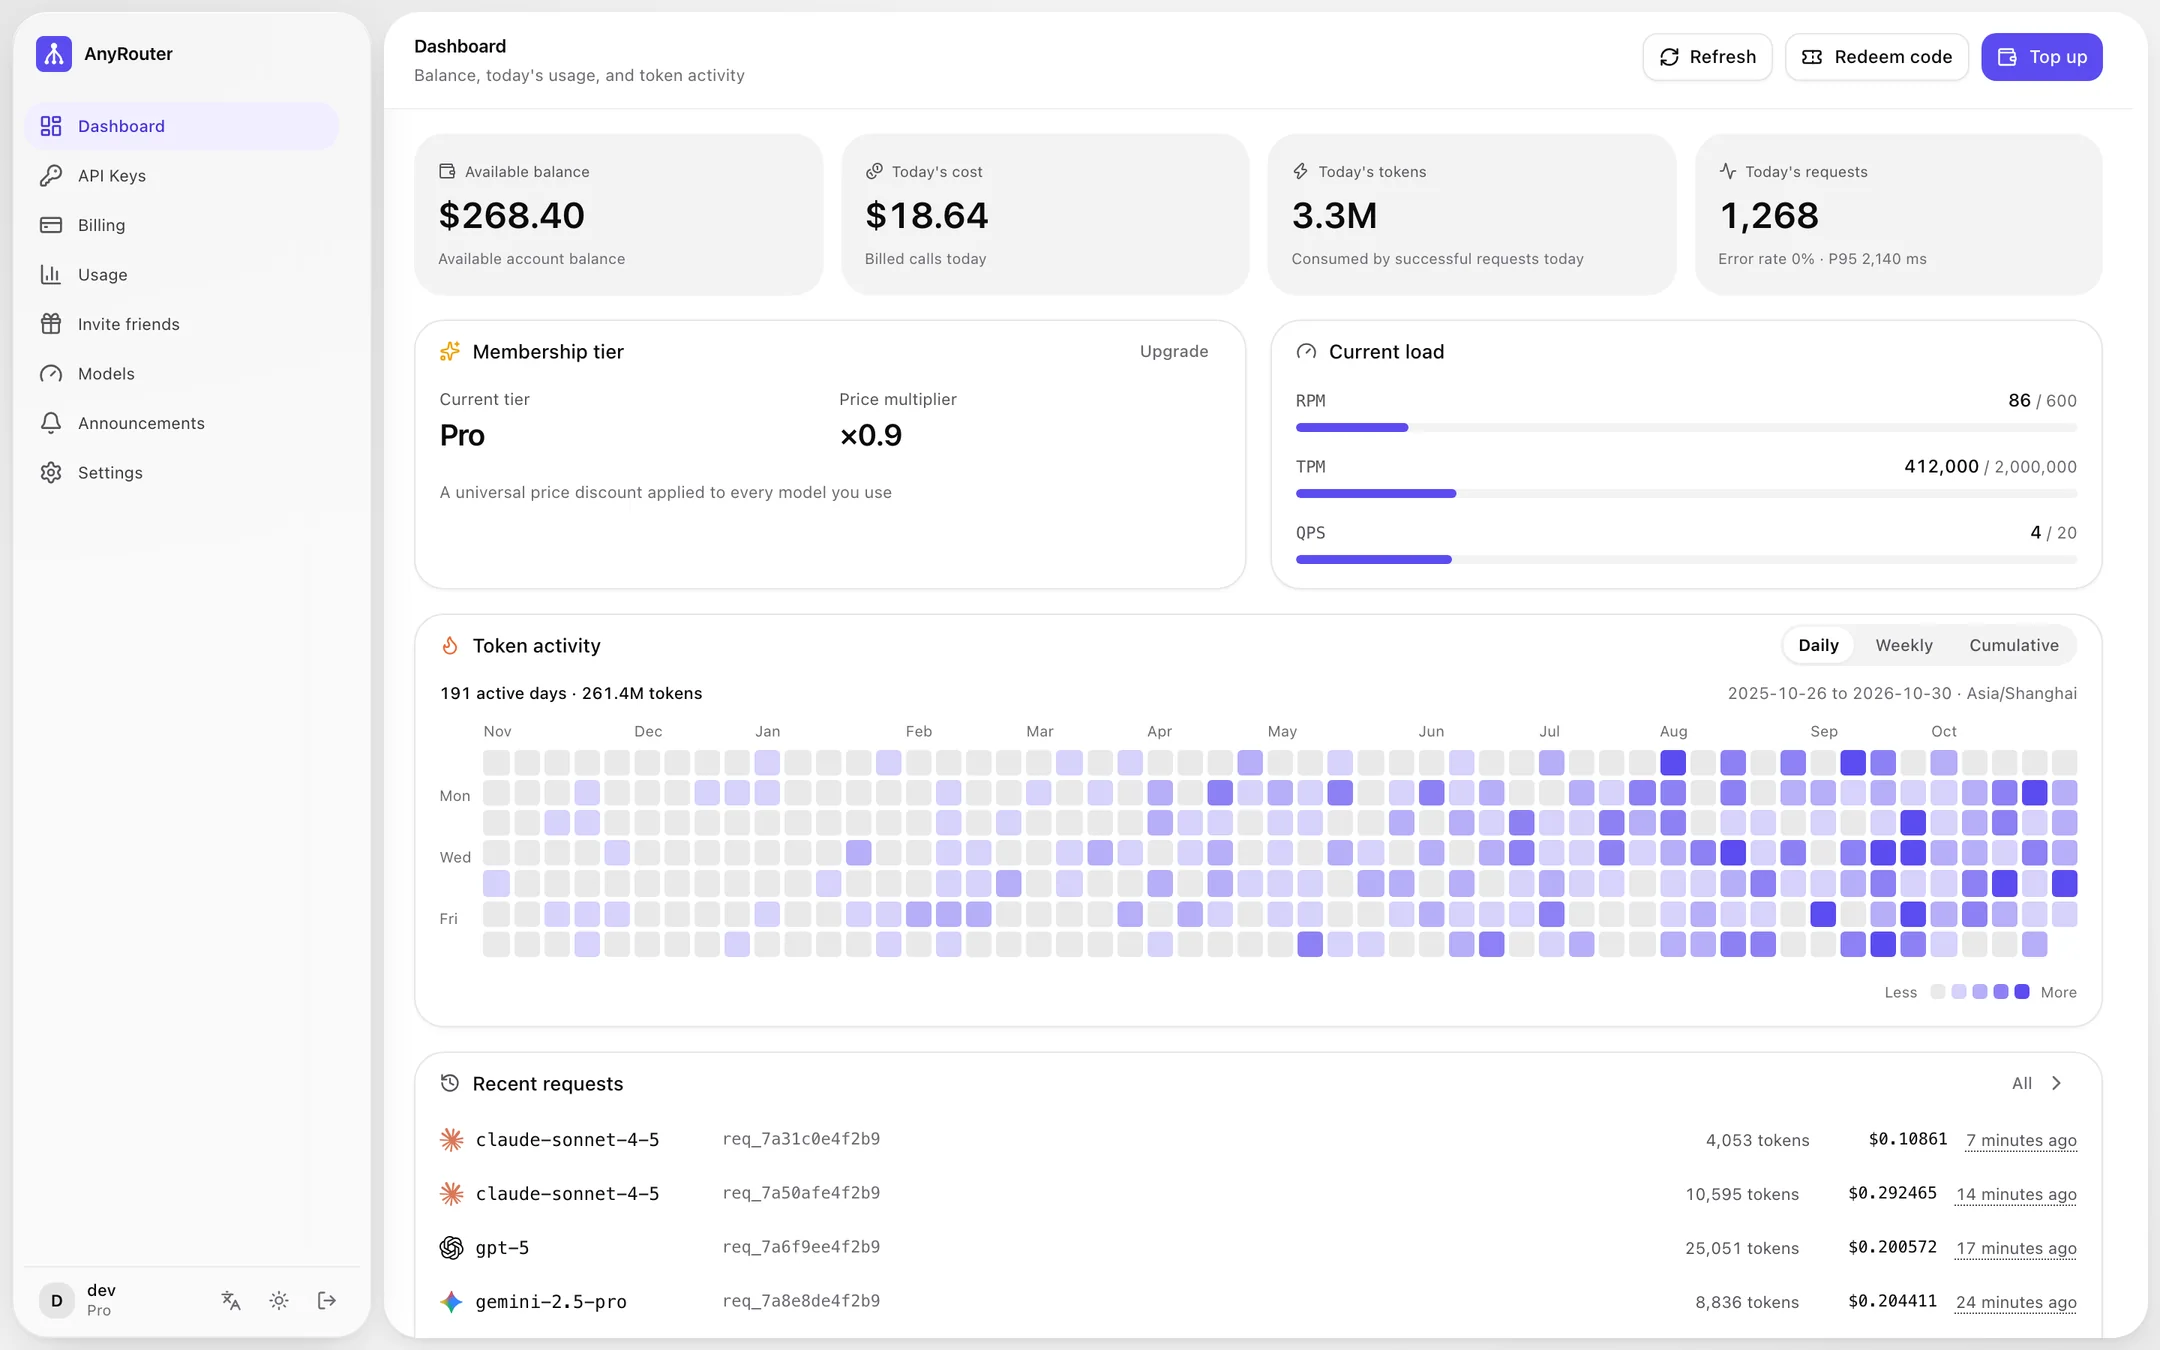Viewport: 2160px width, 1350px height.
Task: Click the $0.204411 cost value
Action: tap(1893, 1301)
